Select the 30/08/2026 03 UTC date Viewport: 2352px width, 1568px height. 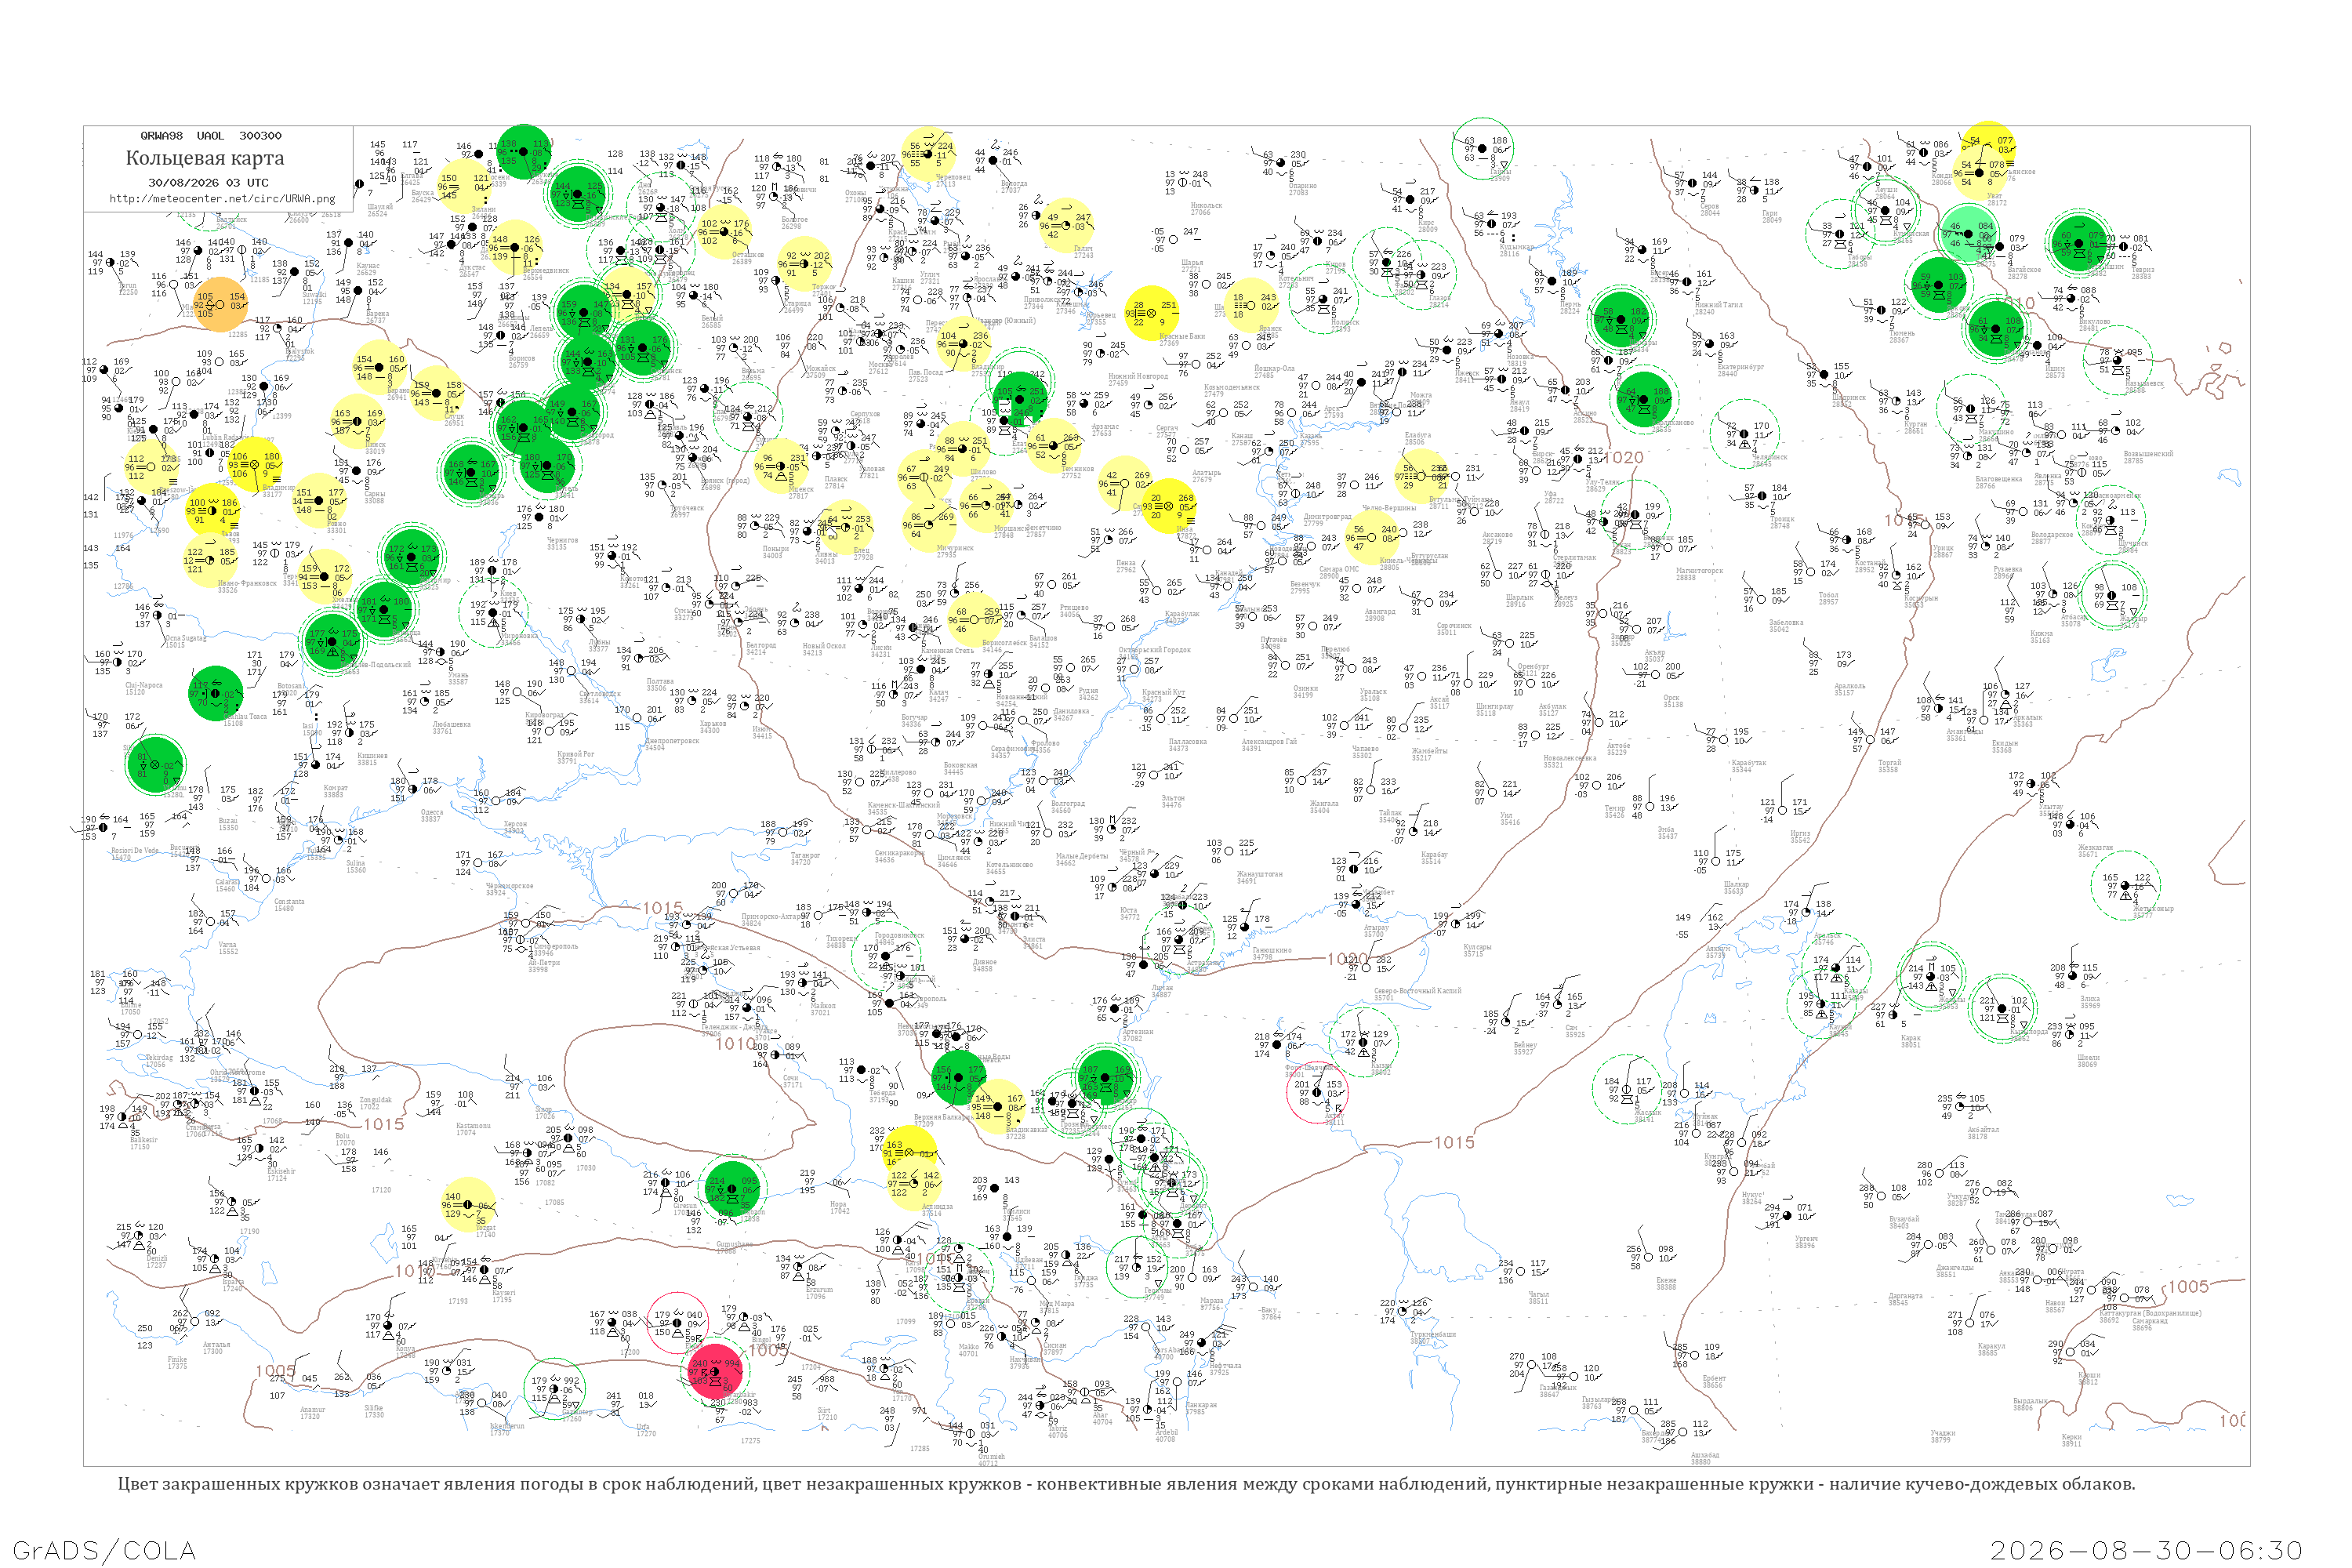click(x=208, y=182)
